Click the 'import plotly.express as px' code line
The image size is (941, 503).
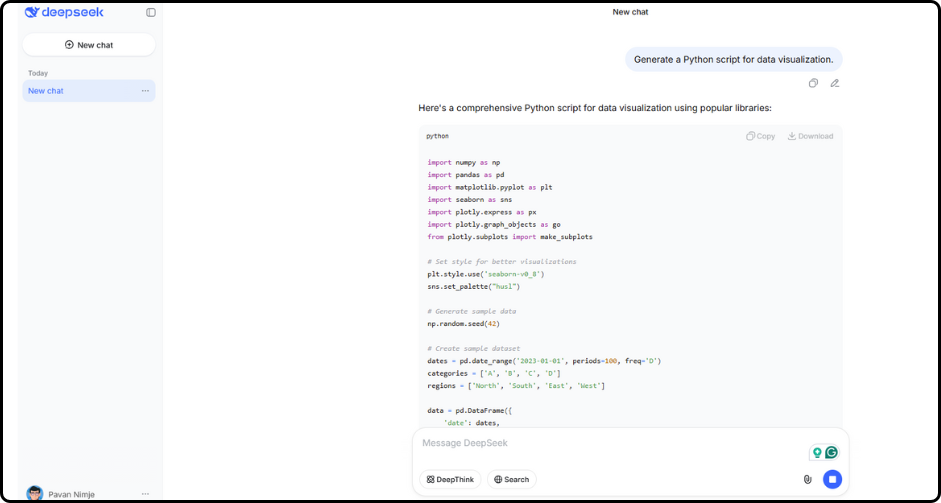(482, 212)
